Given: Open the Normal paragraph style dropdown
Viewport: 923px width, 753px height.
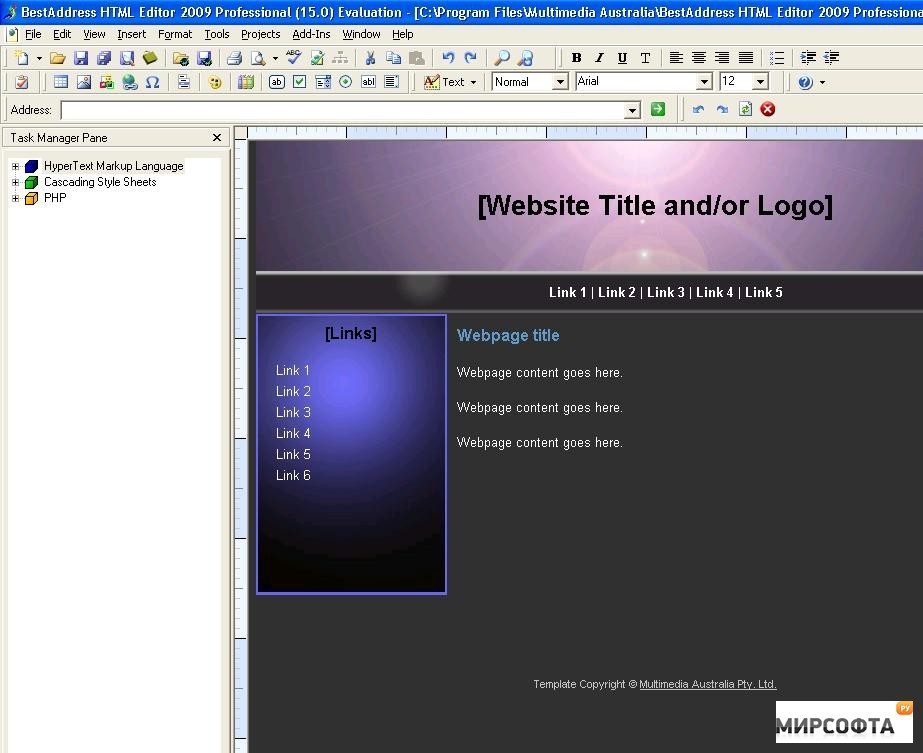Looking at the screenshot, I should coord(560,82).
